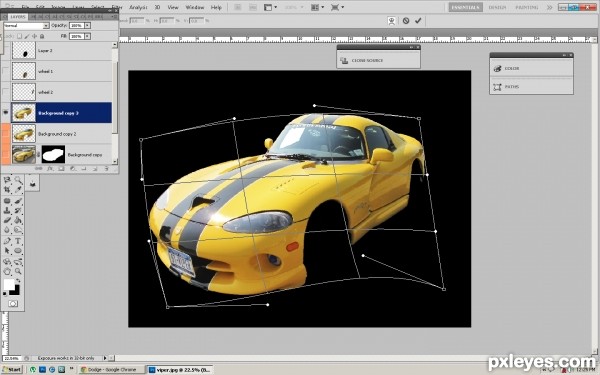Open the status bar info arrow

[x=105, y=358]
